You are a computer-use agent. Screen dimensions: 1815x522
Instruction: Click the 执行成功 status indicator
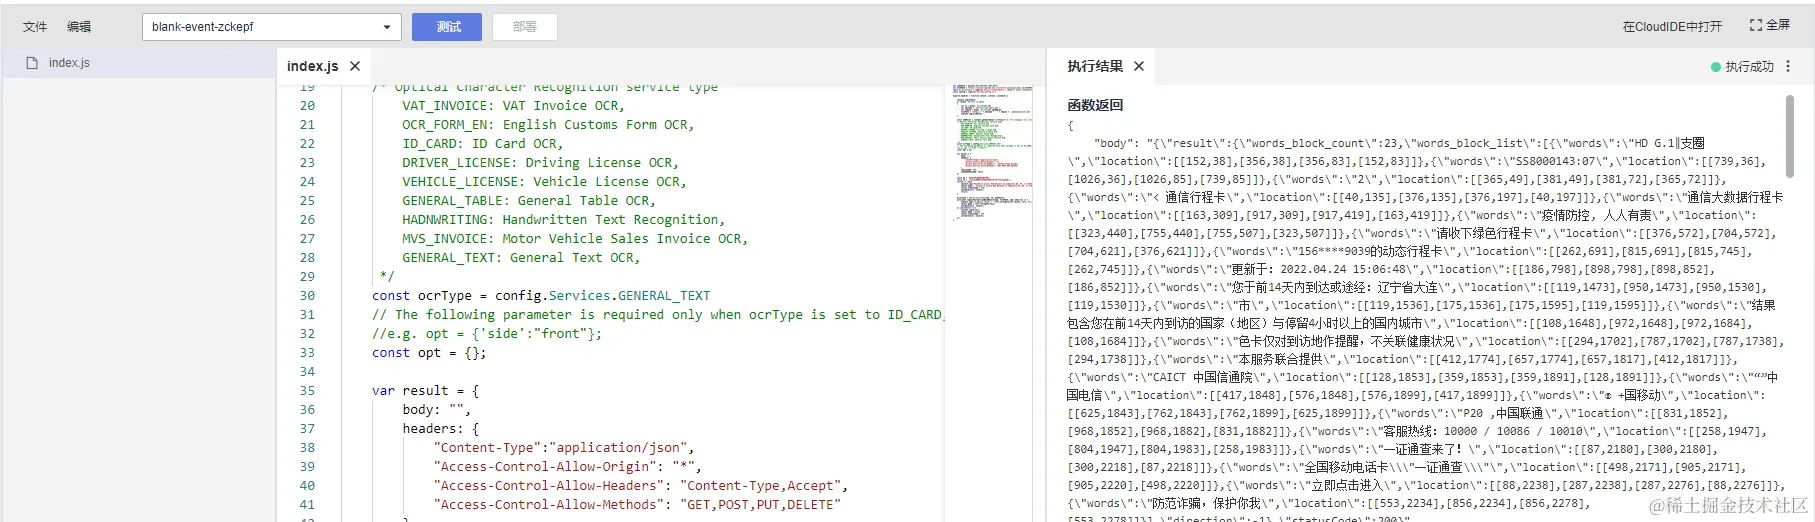[1742, 67]
